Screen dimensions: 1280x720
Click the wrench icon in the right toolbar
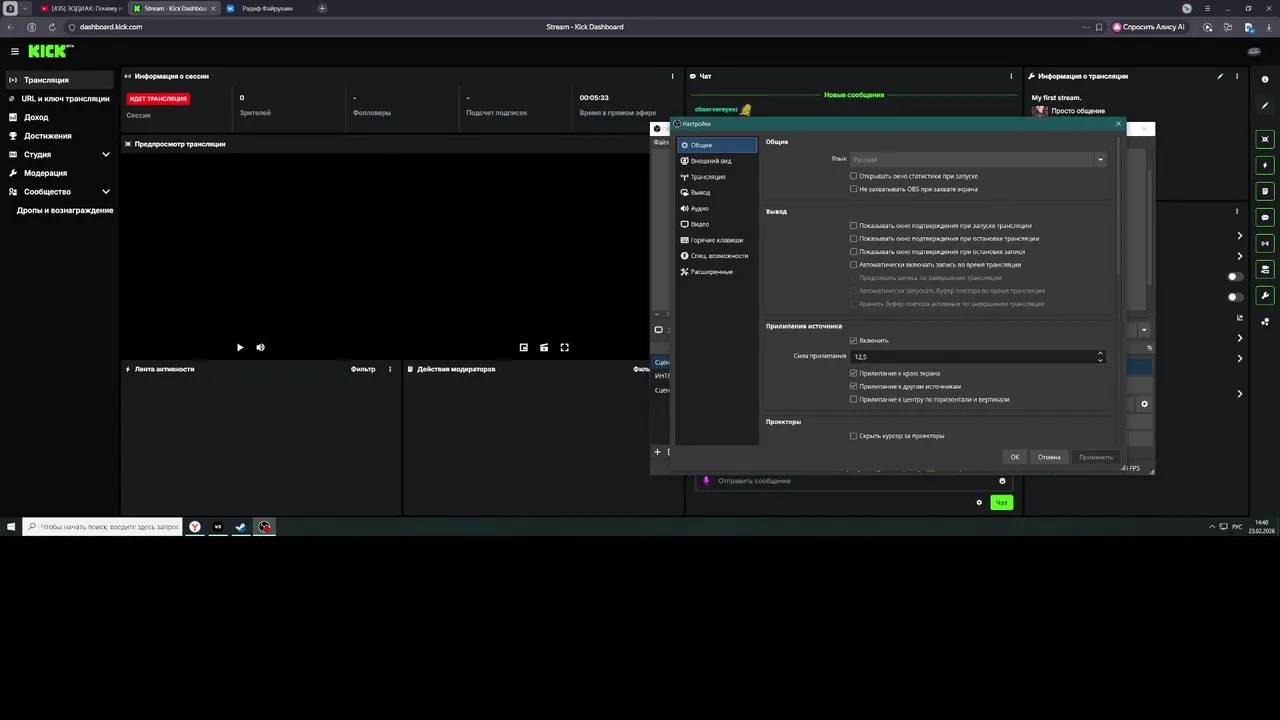coord(1265,295)
